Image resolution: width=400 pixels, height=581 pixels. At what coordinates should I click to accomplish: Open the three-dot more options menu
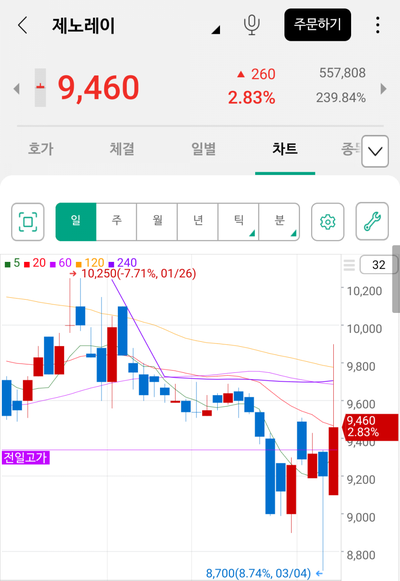point(377,25)
